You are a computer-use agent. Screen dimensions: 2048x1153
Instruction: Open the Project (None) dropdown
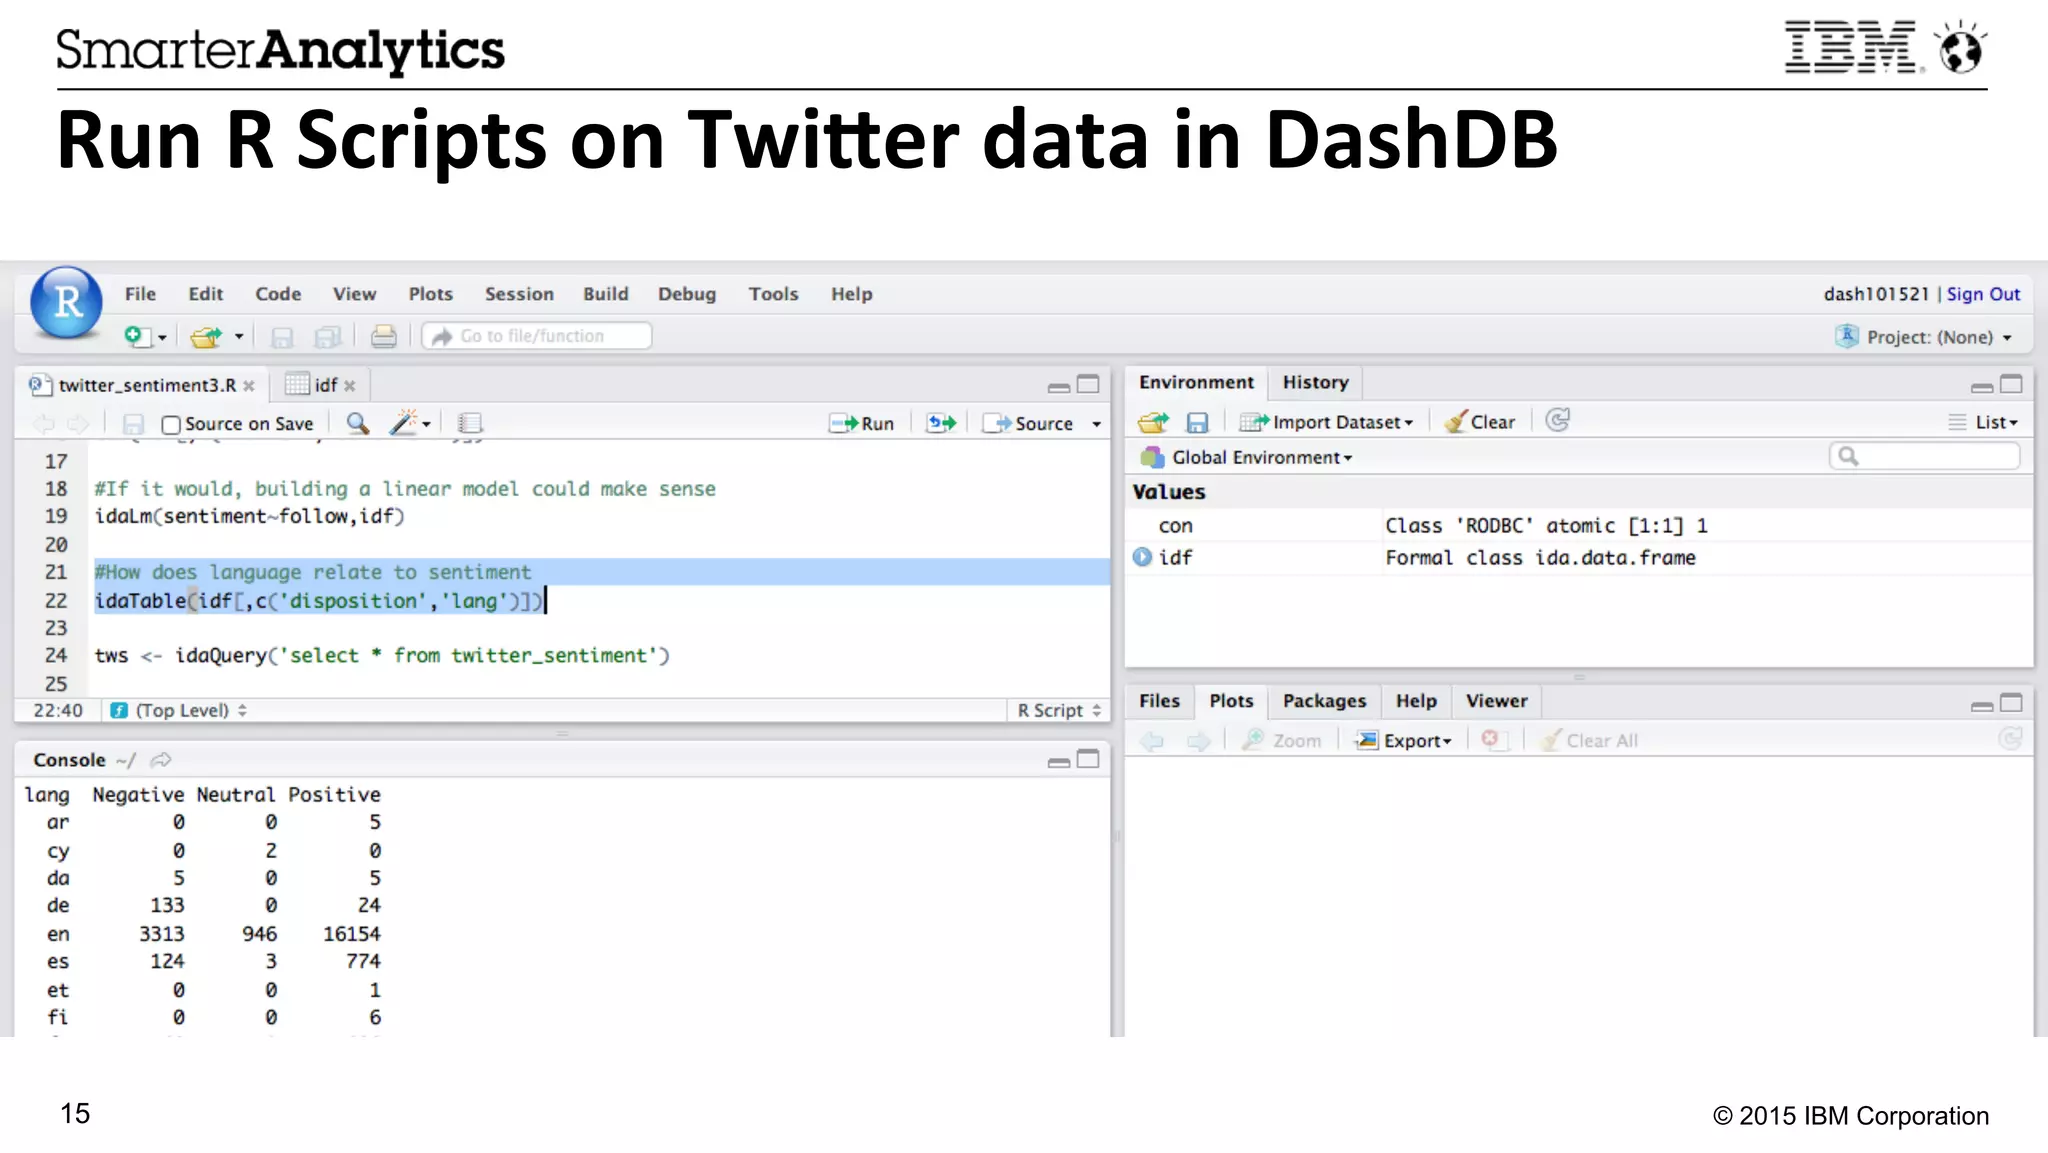coord(1924,337)
